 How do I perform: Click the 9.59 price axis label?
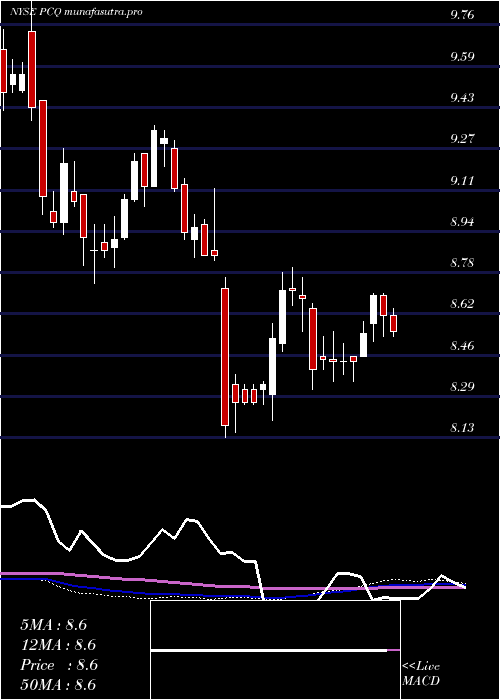coord(462,57)
